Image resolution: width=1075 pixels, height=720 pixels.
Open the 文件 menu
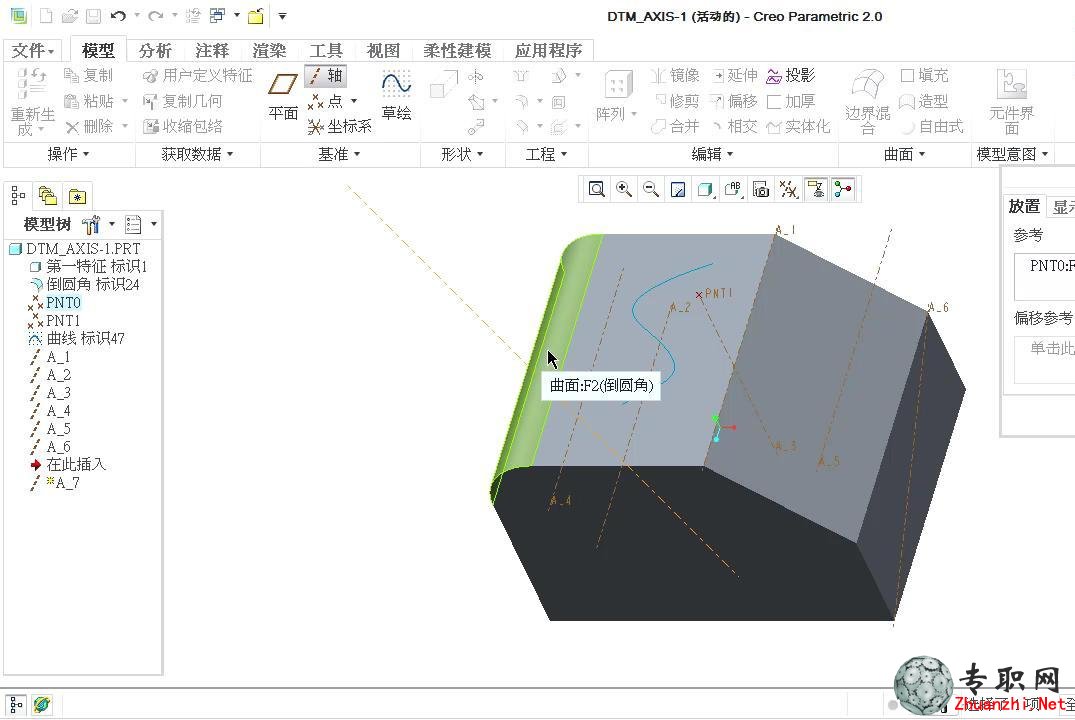pos(32,50)
